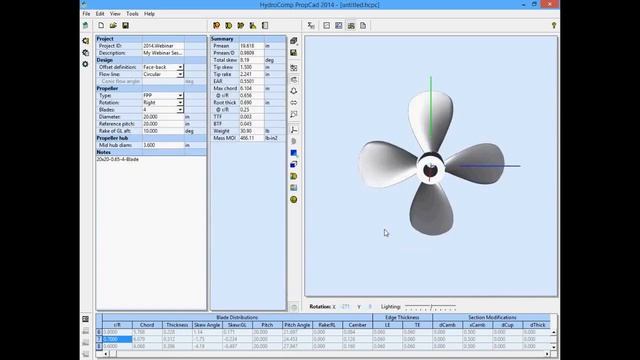The width and height of the screenshot is (640, 360).
Task: Open the propeller Type dropdown
Action: (x=180, y=96)
